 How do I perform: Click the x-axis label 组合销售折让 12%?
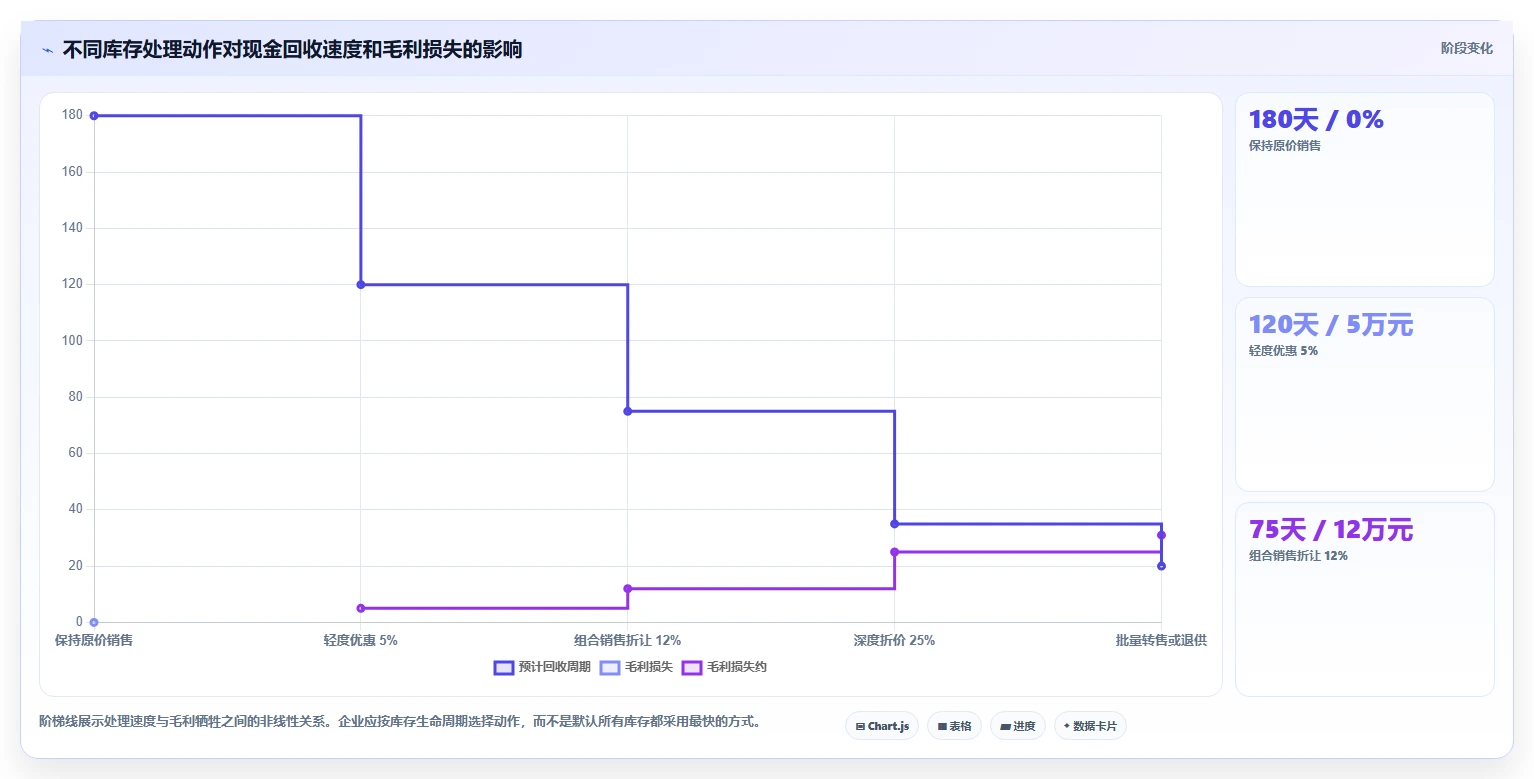[628, 640]
